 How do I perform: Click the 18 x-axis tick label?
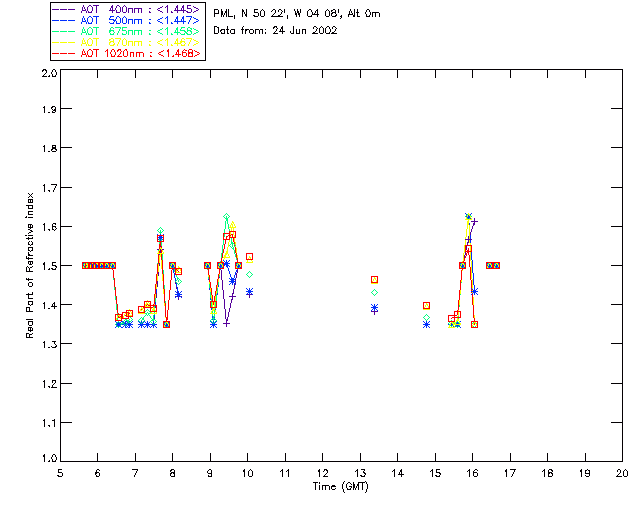click(x=547, y=473)
